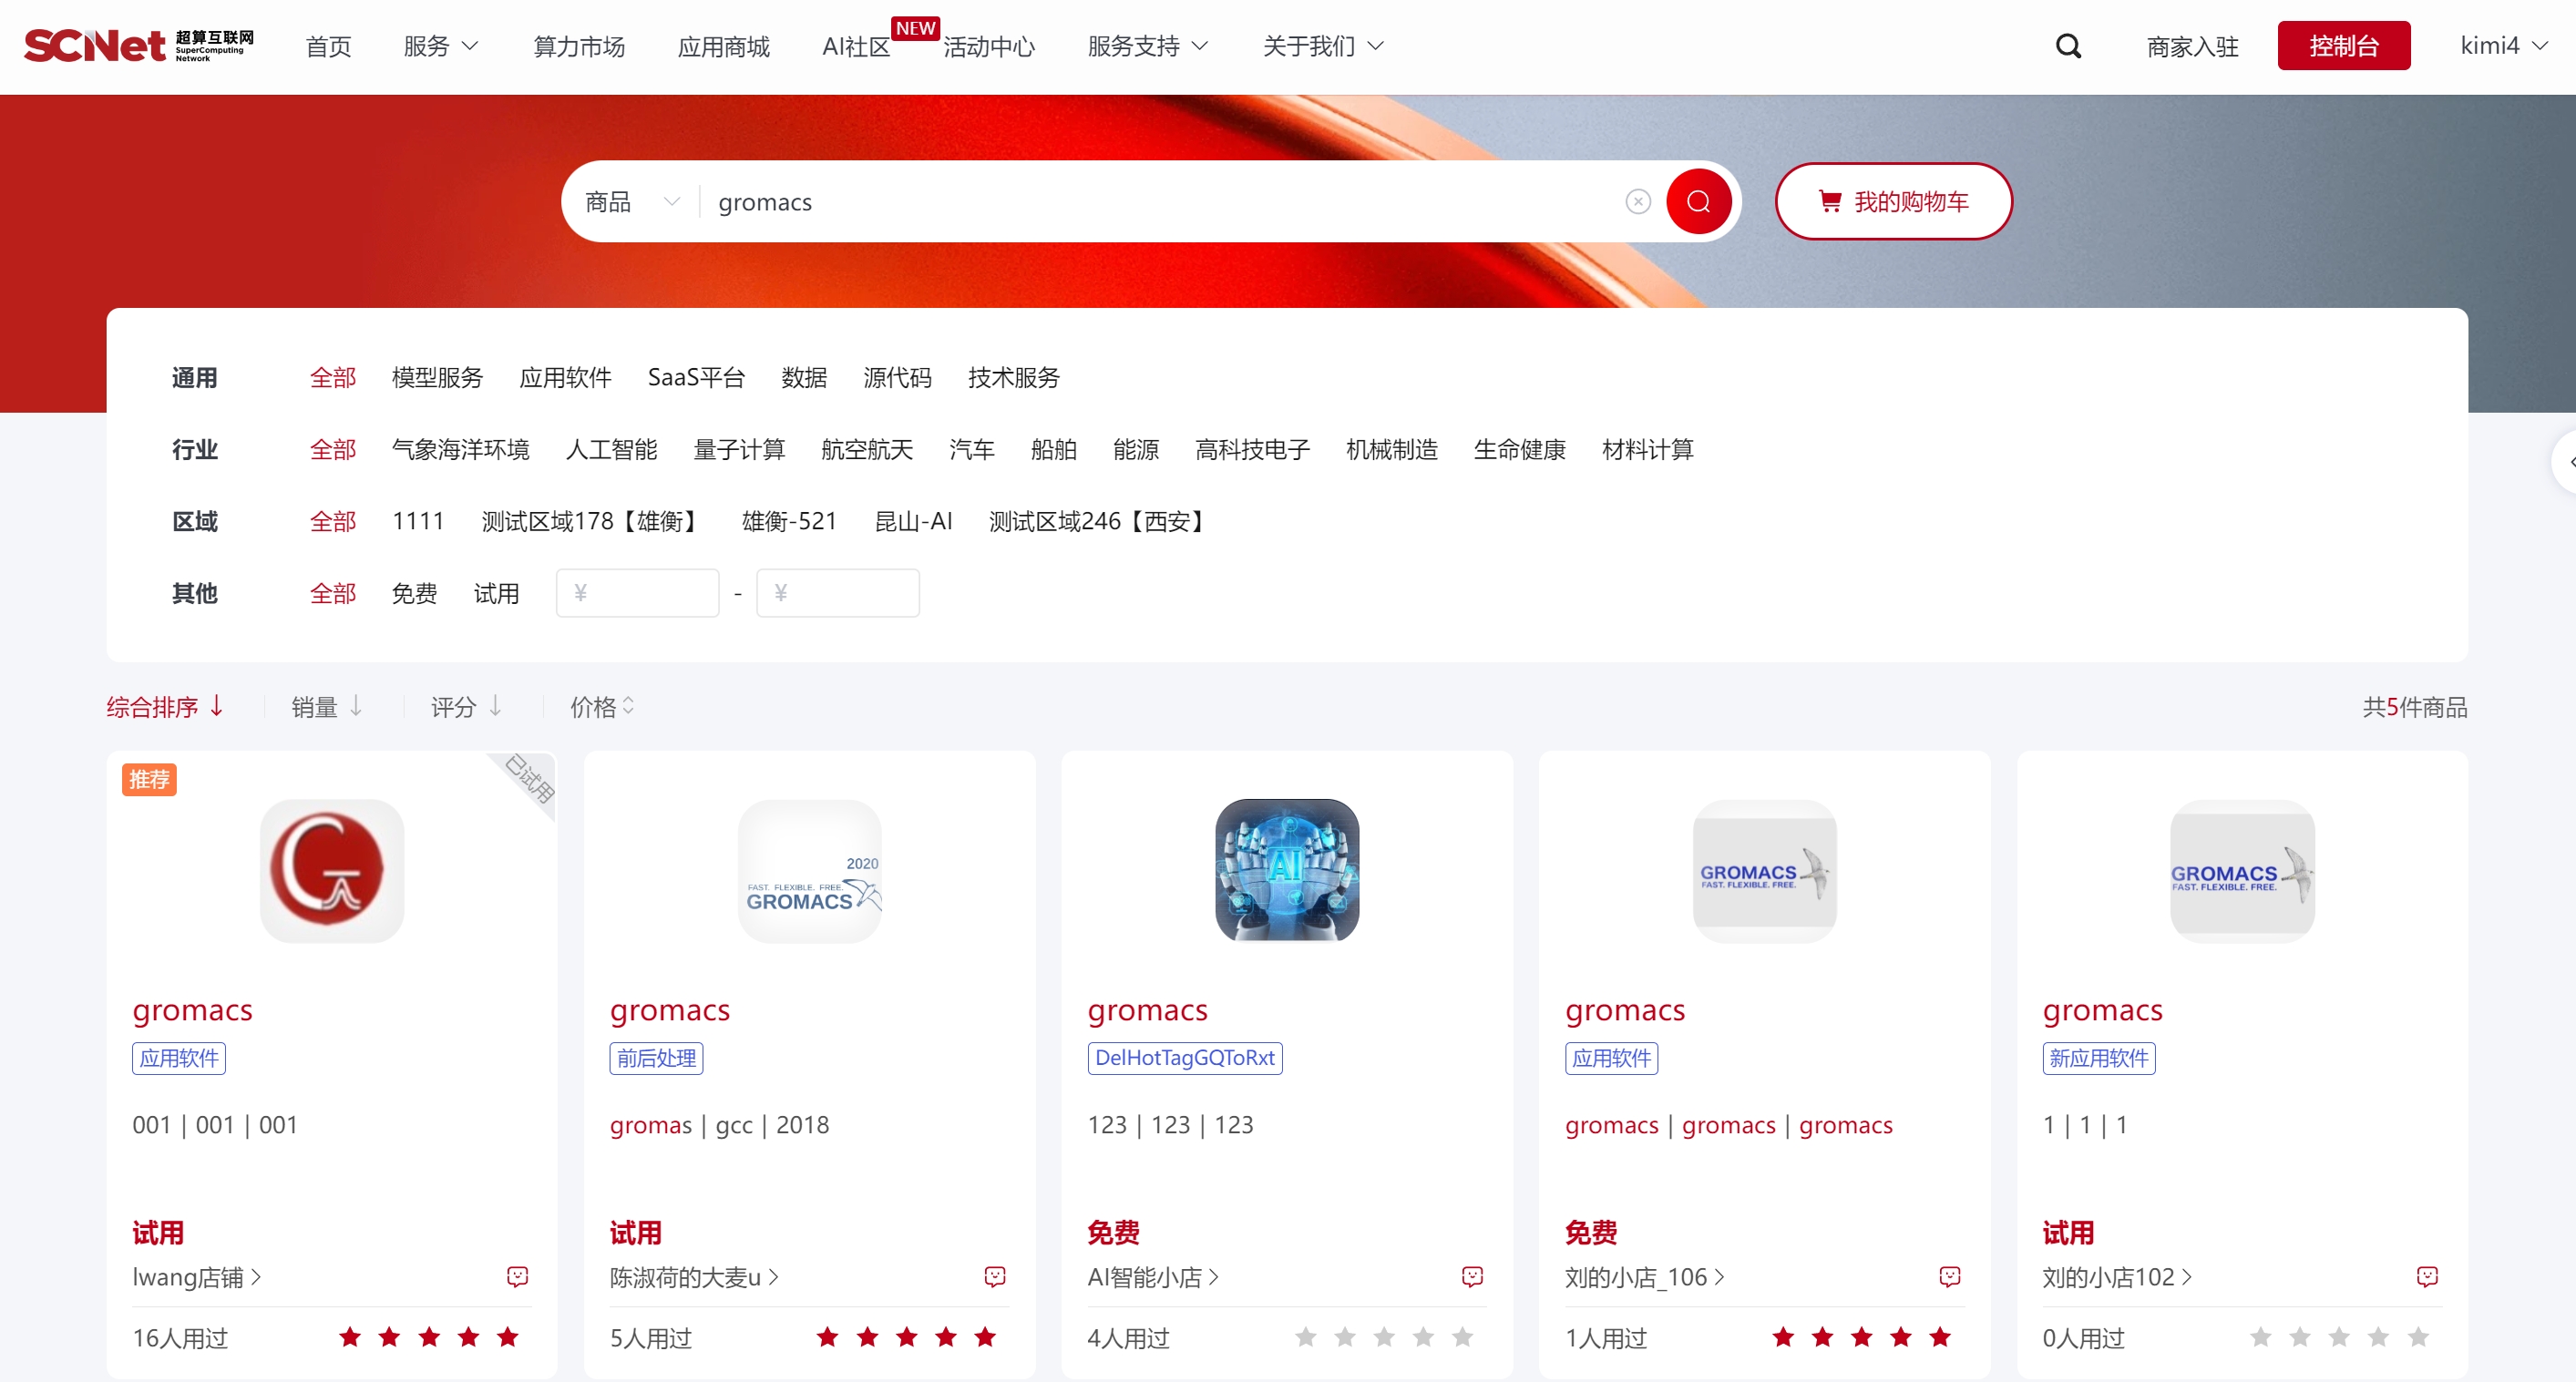This screenshot has height=1382, width=2576.
Task: Open the 应用商城 nav item
Action: click(723, 46)
